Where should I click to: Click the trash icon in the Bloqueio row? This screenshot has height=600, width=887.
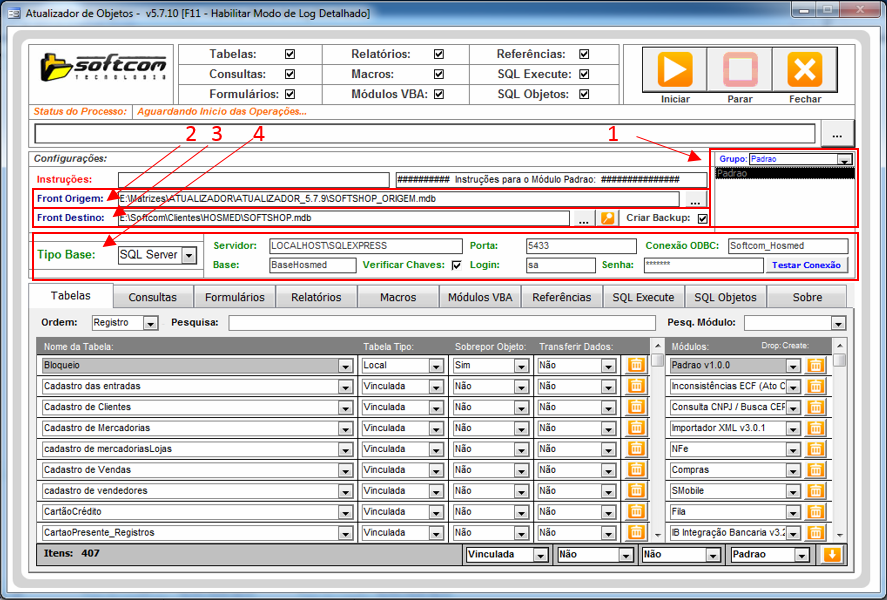[635, 365]
